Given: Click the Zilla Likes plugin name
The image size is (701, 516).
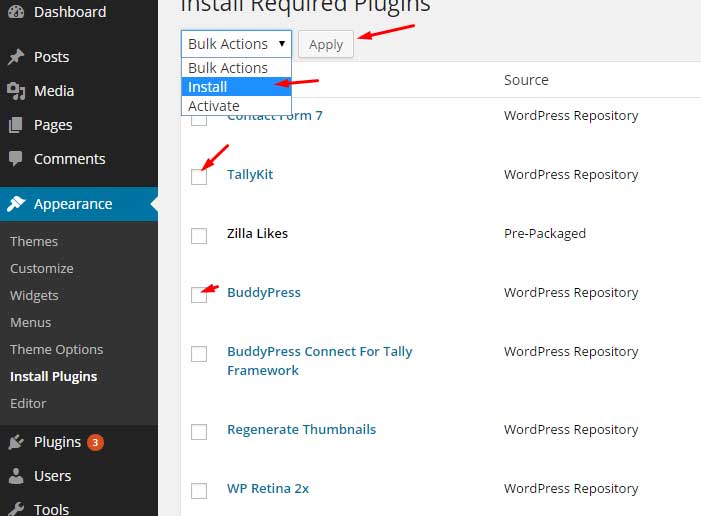Looking at the screenshot, I should pyautogui.click(x=258, y=233).
